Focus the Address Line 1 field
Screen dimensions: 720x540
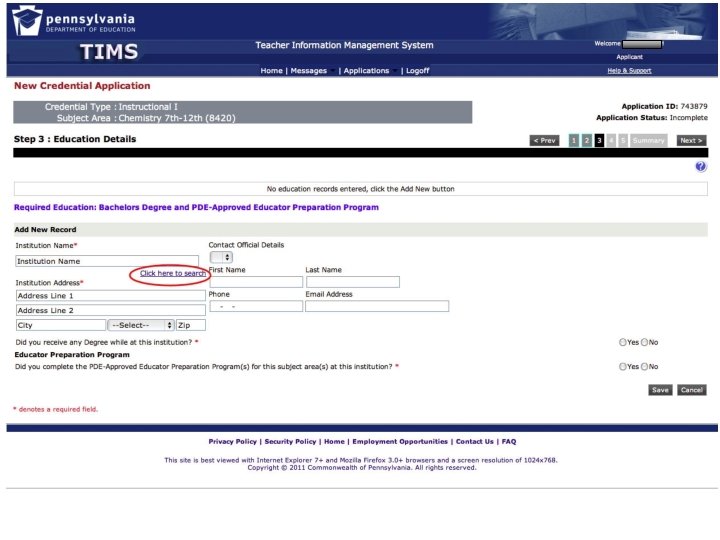click(x=110, y=296)
